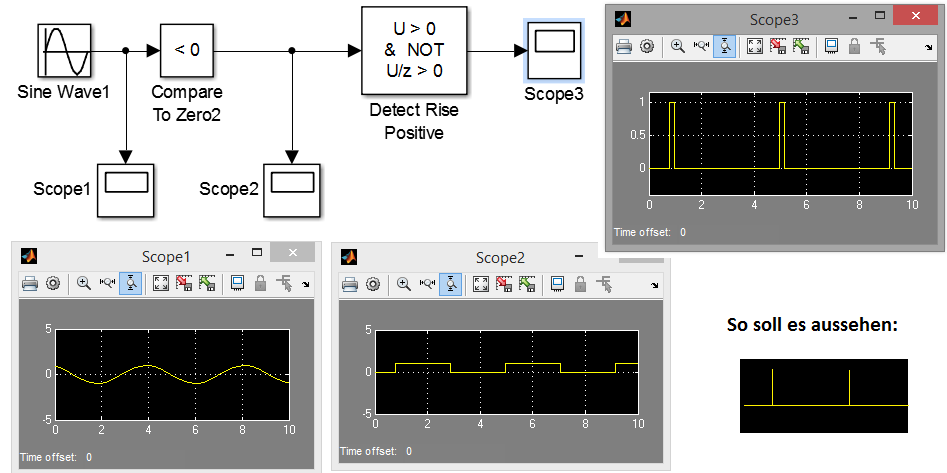Select the Compare To Zero2 block
Screen dimensions: 947x473
click(186, 49)
